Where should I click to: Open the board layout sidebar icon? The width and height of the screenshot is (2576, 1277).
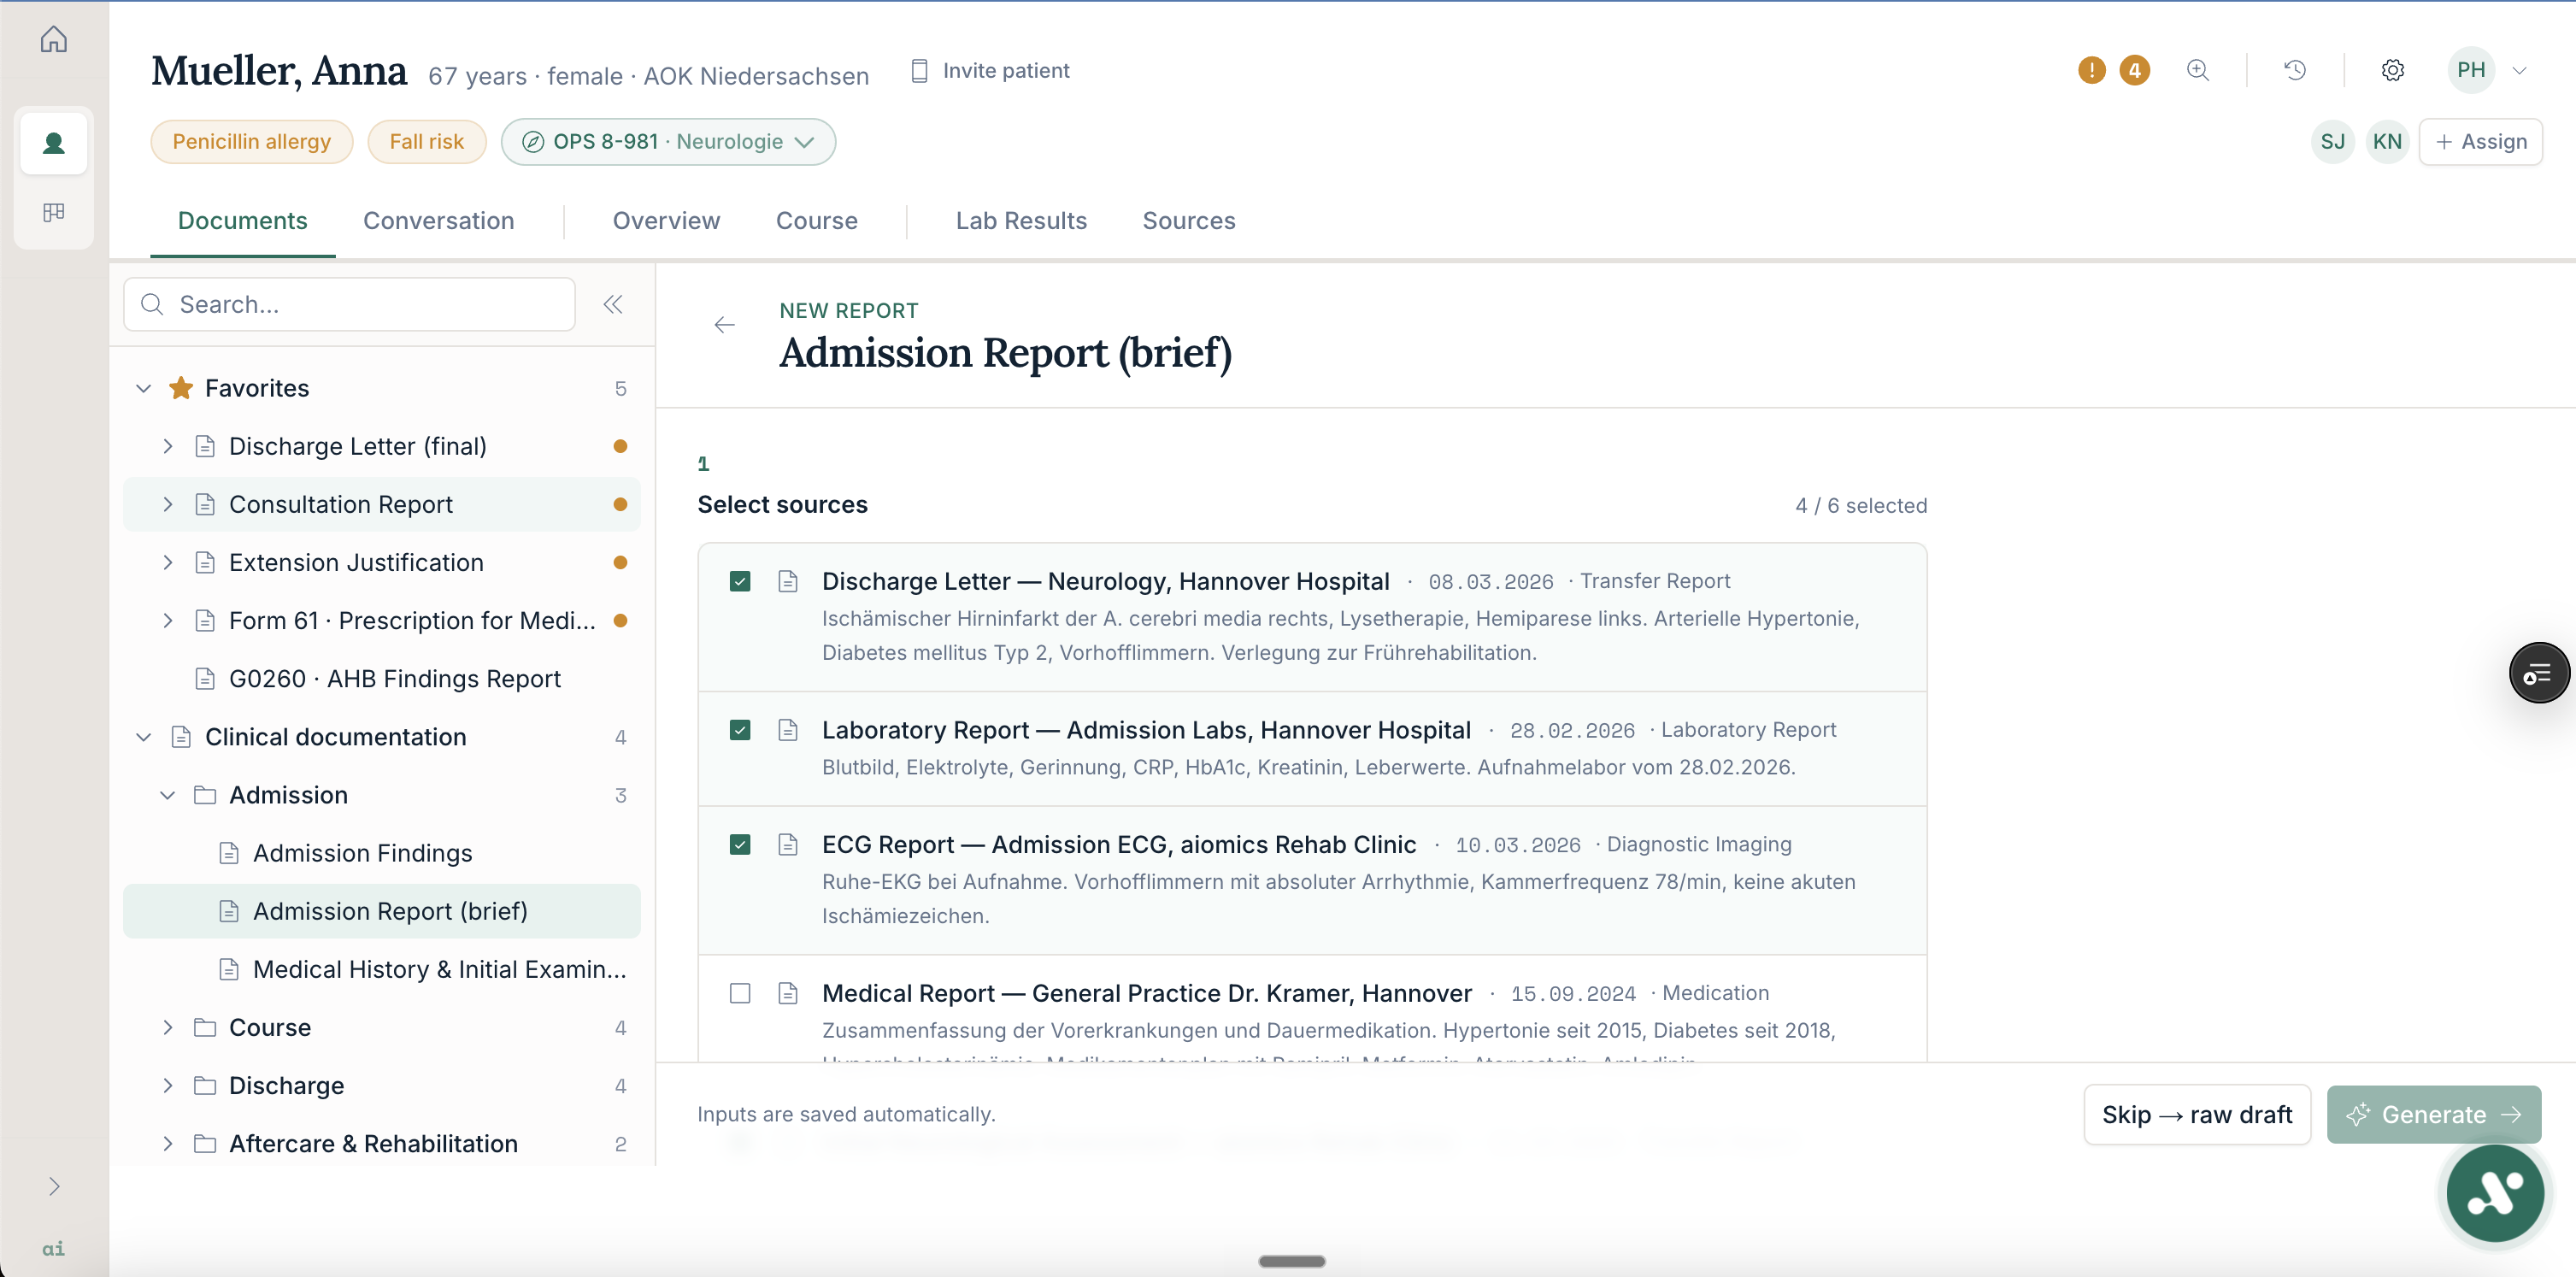(54, 212)
